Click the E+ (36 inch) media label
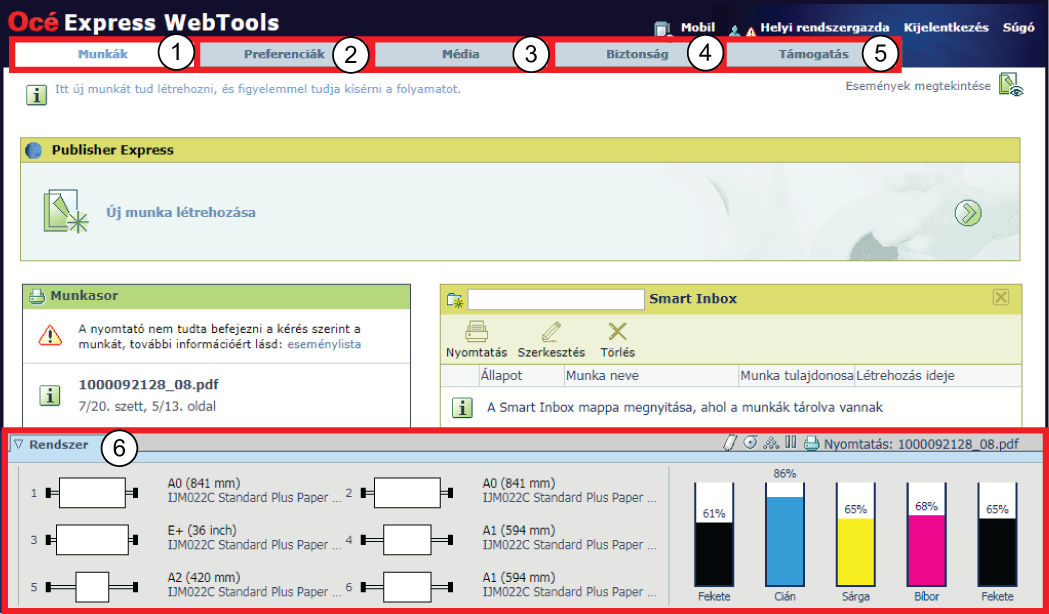This screenshot has width=1049, height=614. coord(202,530)
